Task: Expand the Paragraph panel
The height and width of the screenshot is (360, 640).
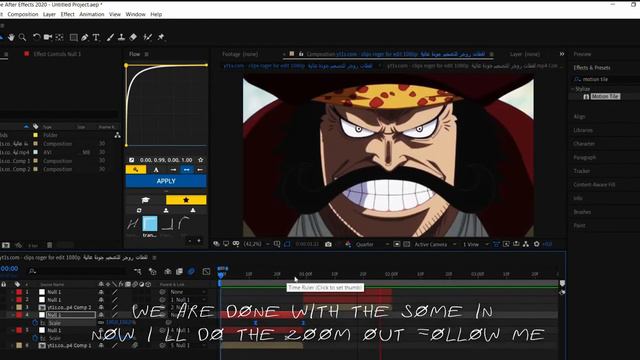Action: (x=584, y=157)
